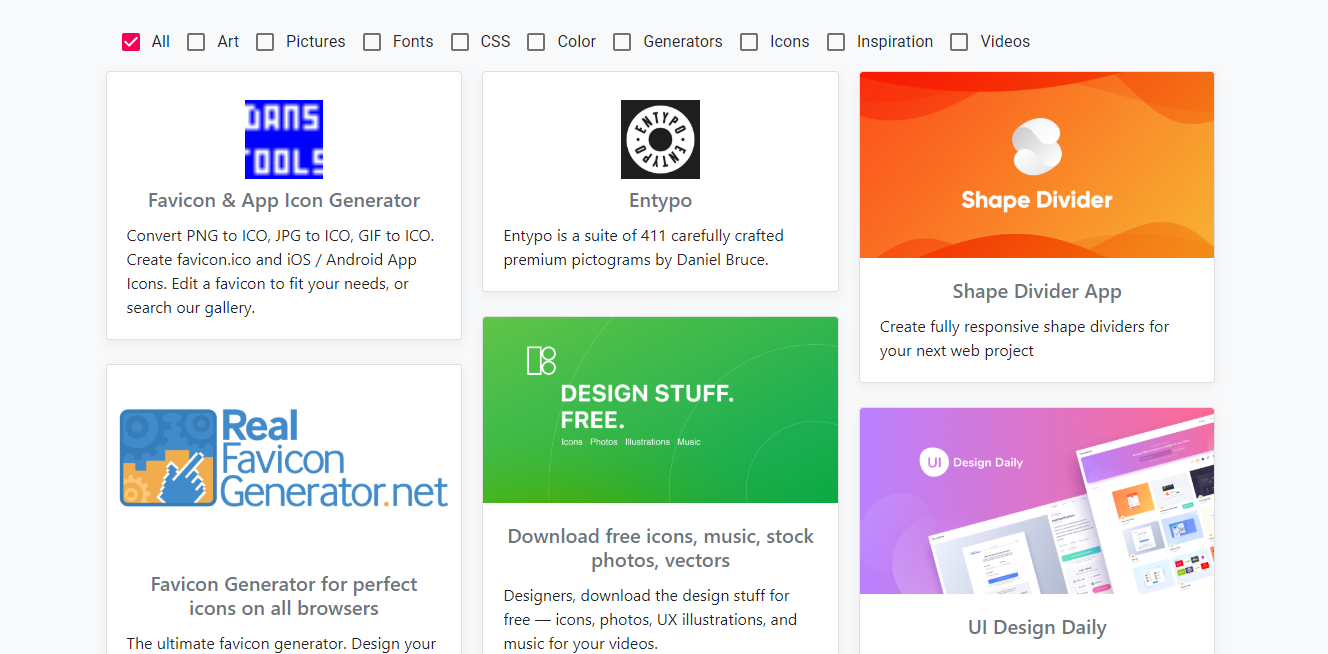Click the Dans Tools blue logo
Screen dimensions: 1328x654
284,139
